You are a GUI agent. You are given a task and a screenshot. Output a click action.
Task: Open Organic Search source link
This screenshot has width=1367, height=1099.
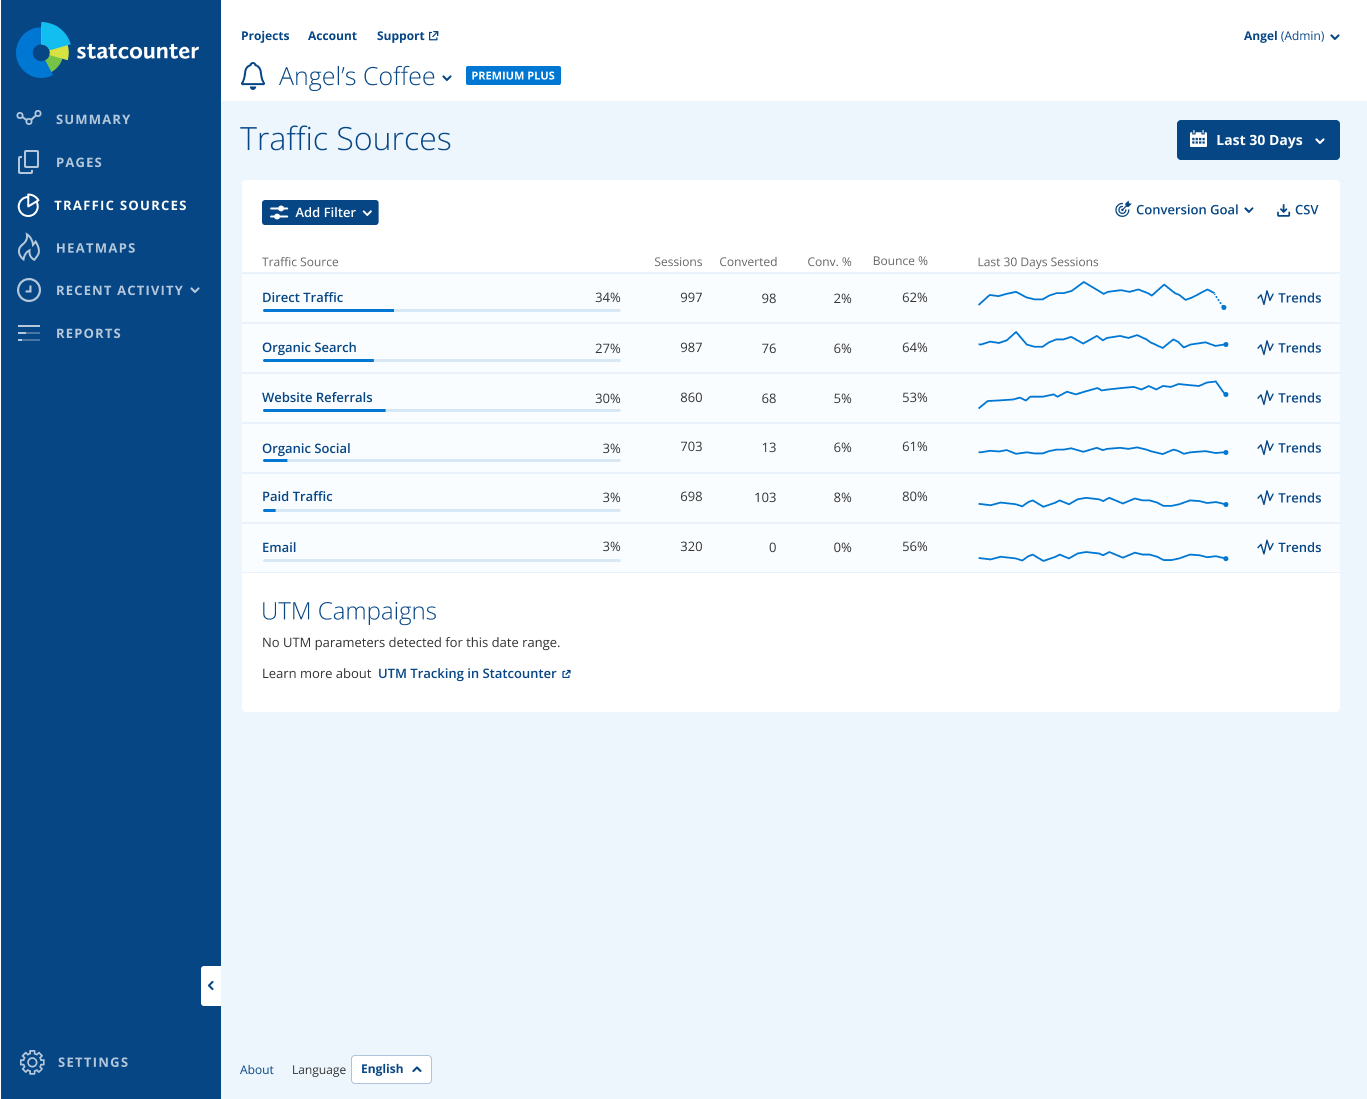tap(309, 347)
